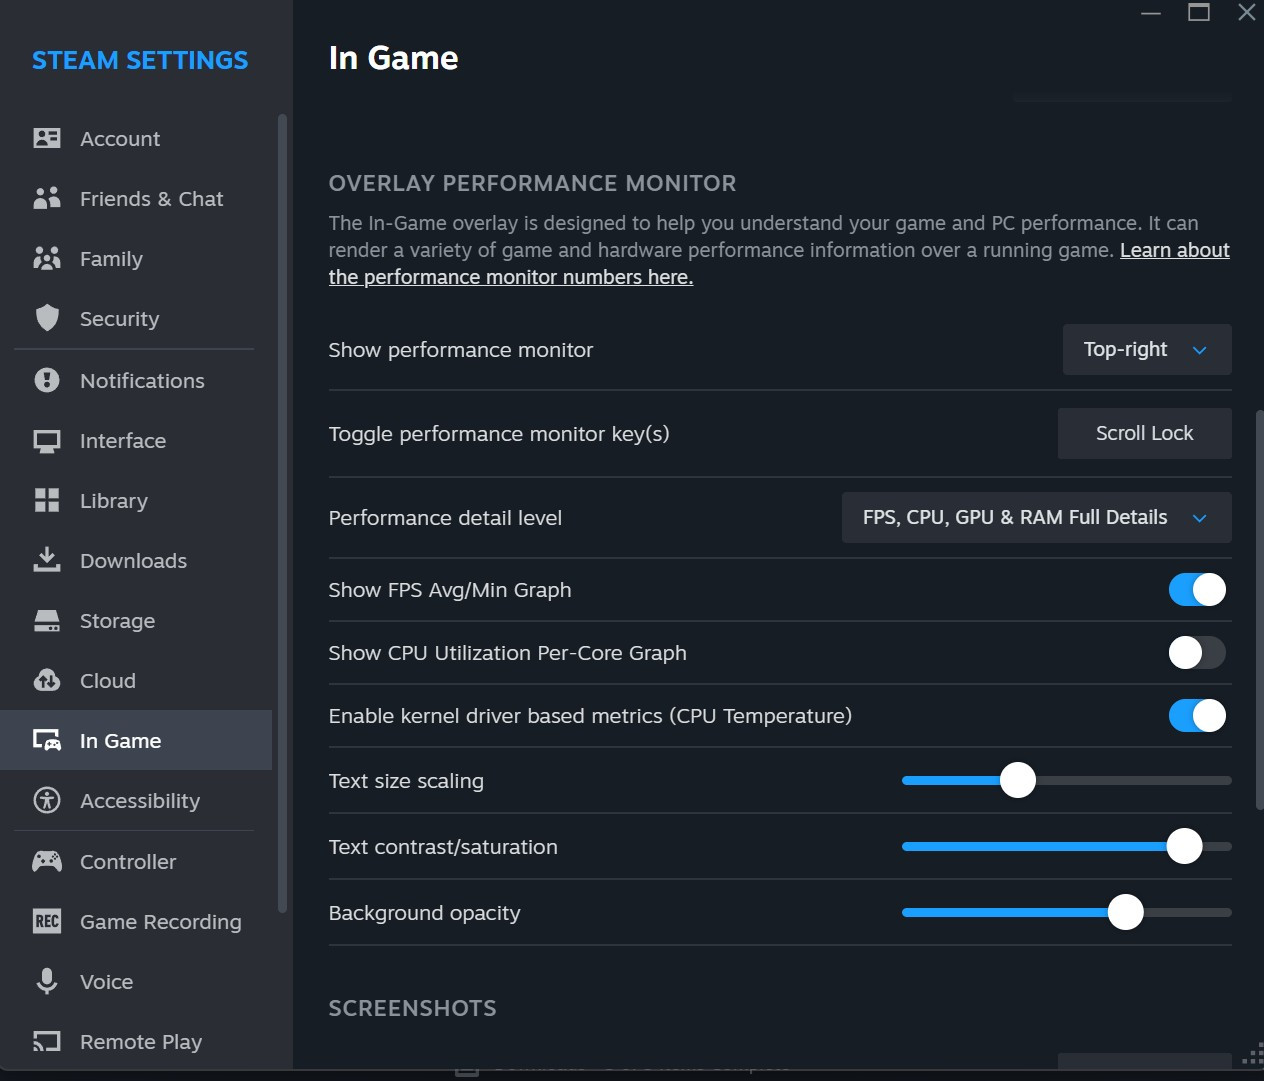Screen dimensions: 1264x1081
Task: Switch to Controller settings label
Action: click(128, 862)
